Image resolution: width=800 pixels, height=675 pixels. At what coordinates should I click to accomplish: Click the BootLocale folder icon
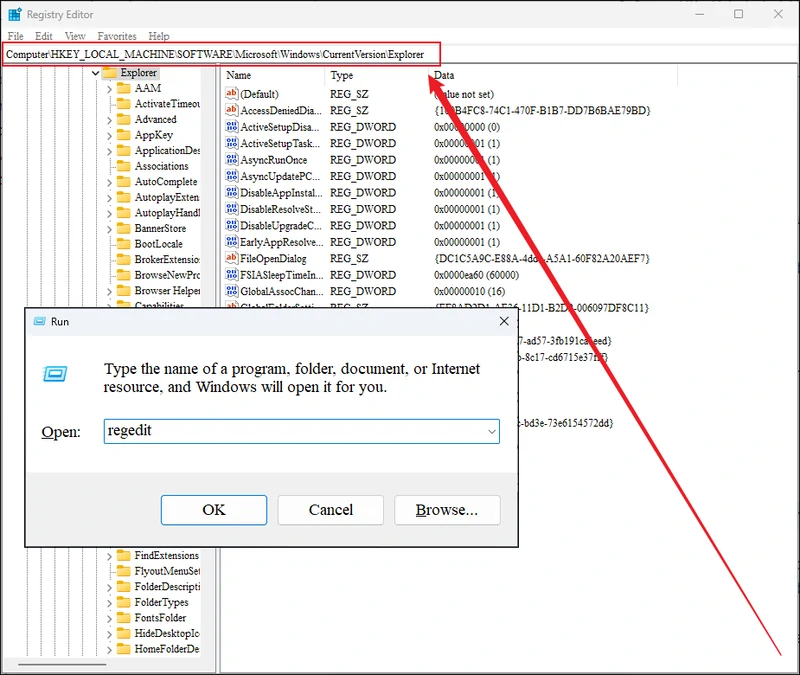tap(123, 244)
